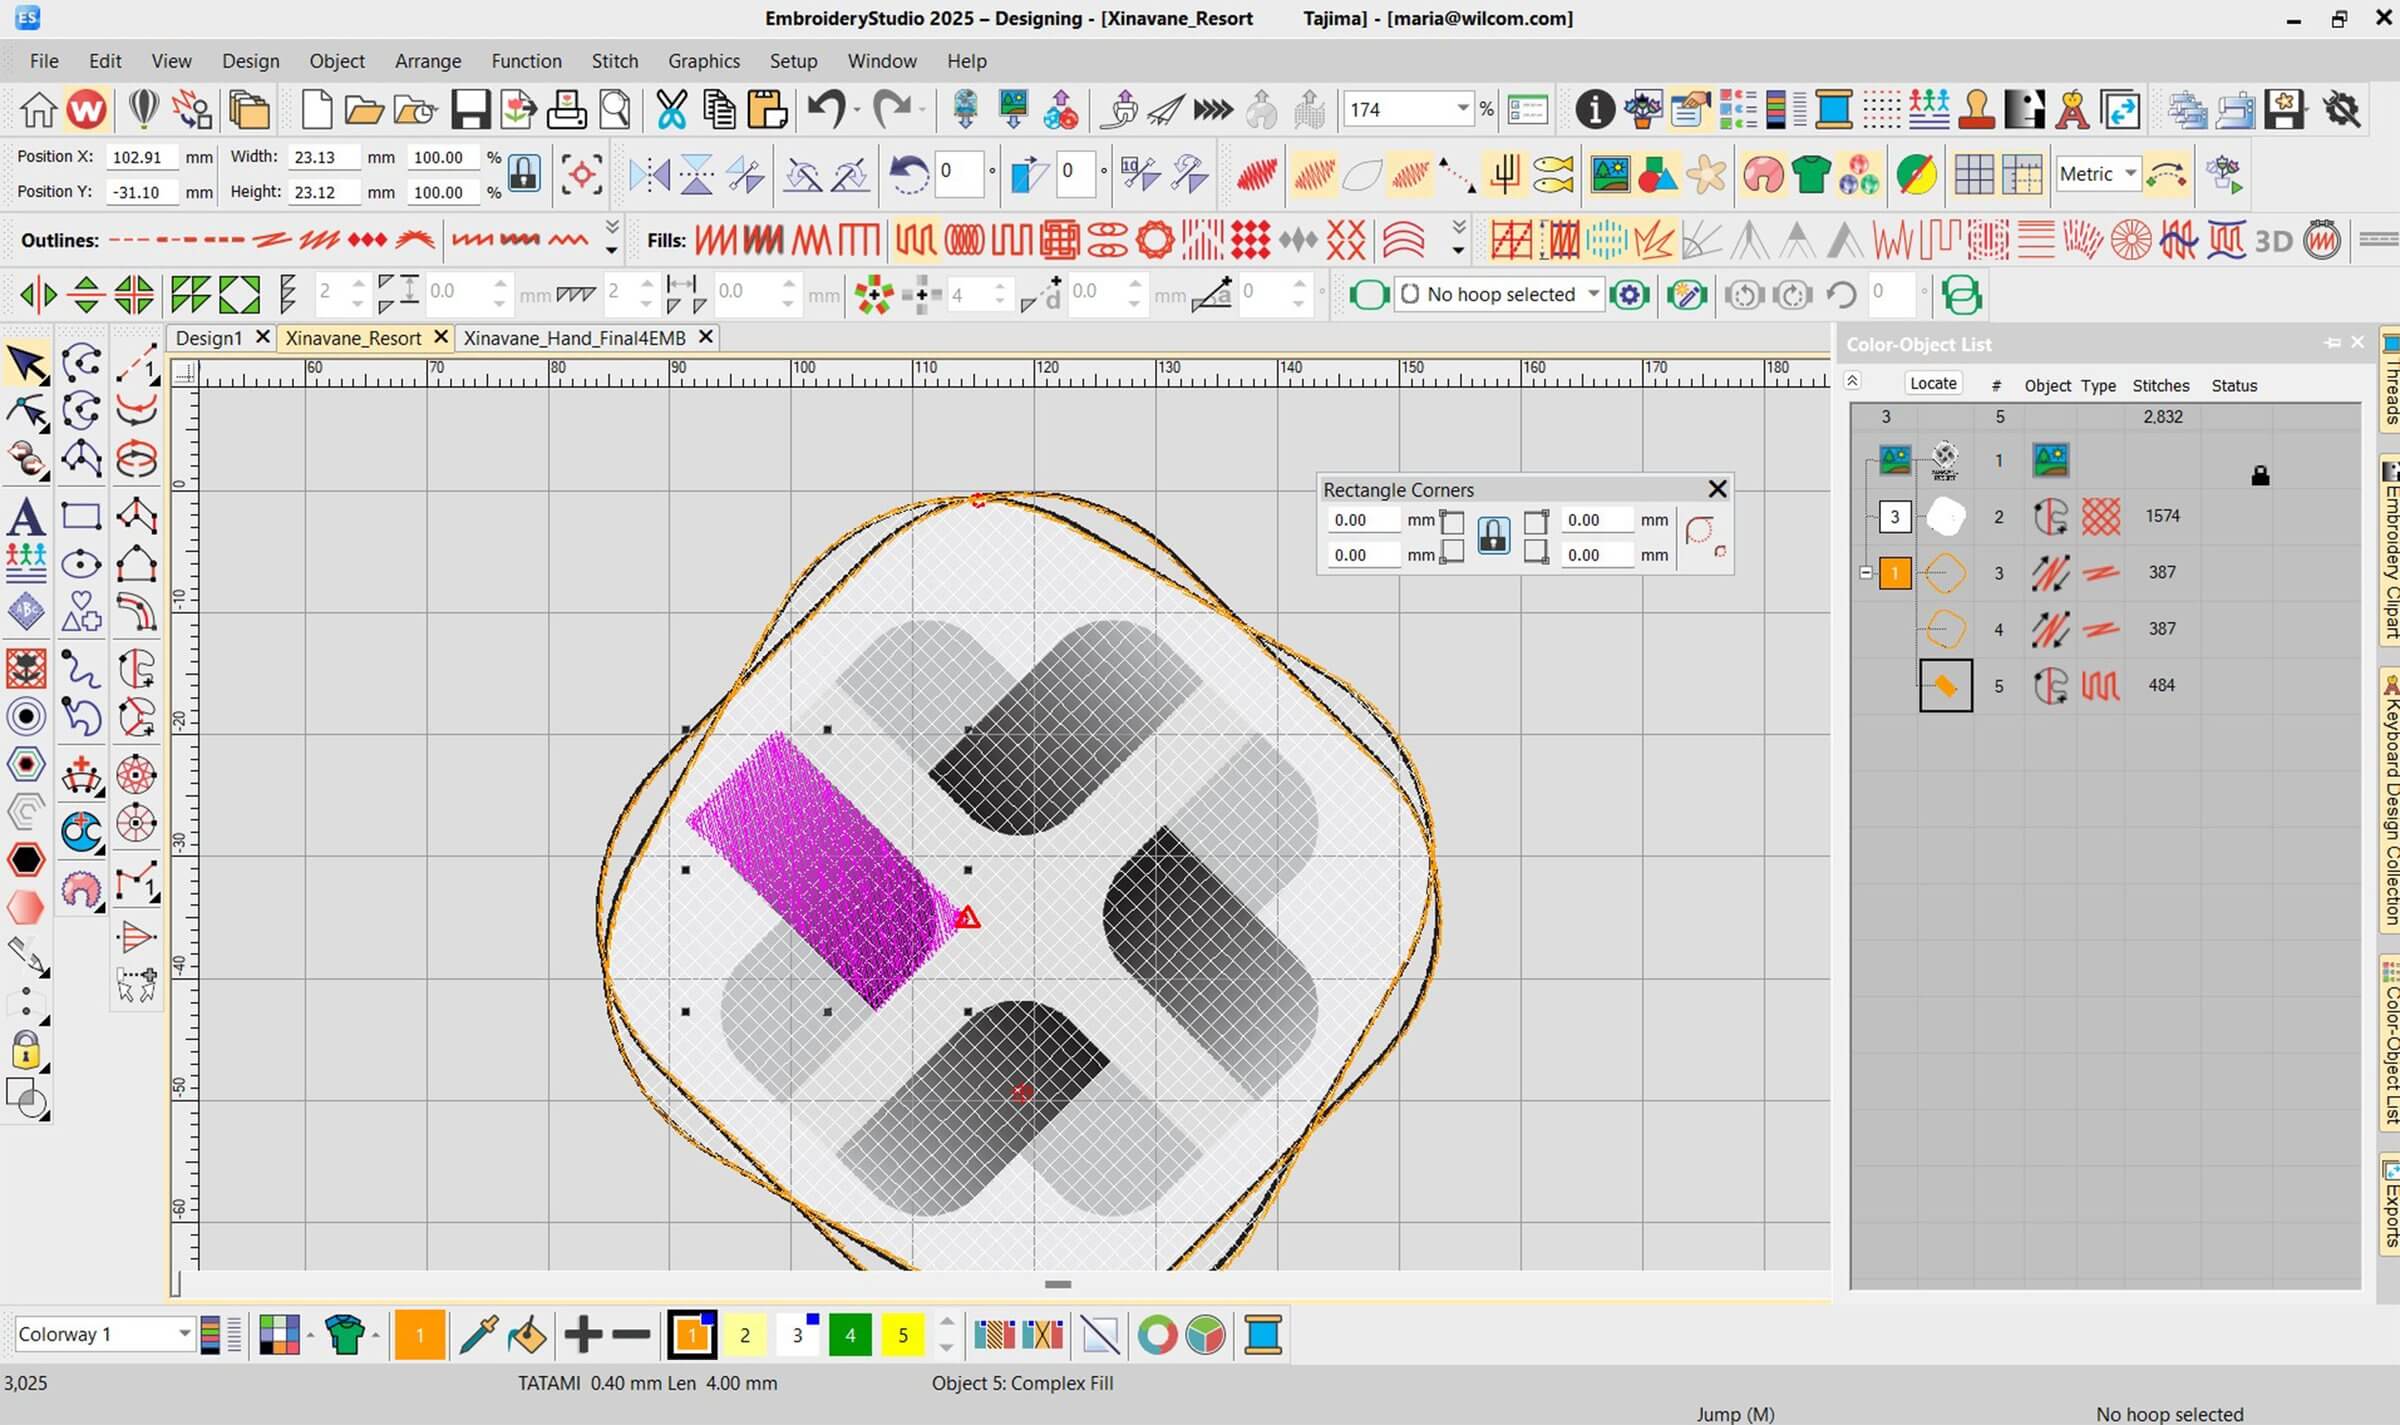The image size is (2400, 1425).
Task: Activate the Object Select arrow tool
Action: coord(26,364)
